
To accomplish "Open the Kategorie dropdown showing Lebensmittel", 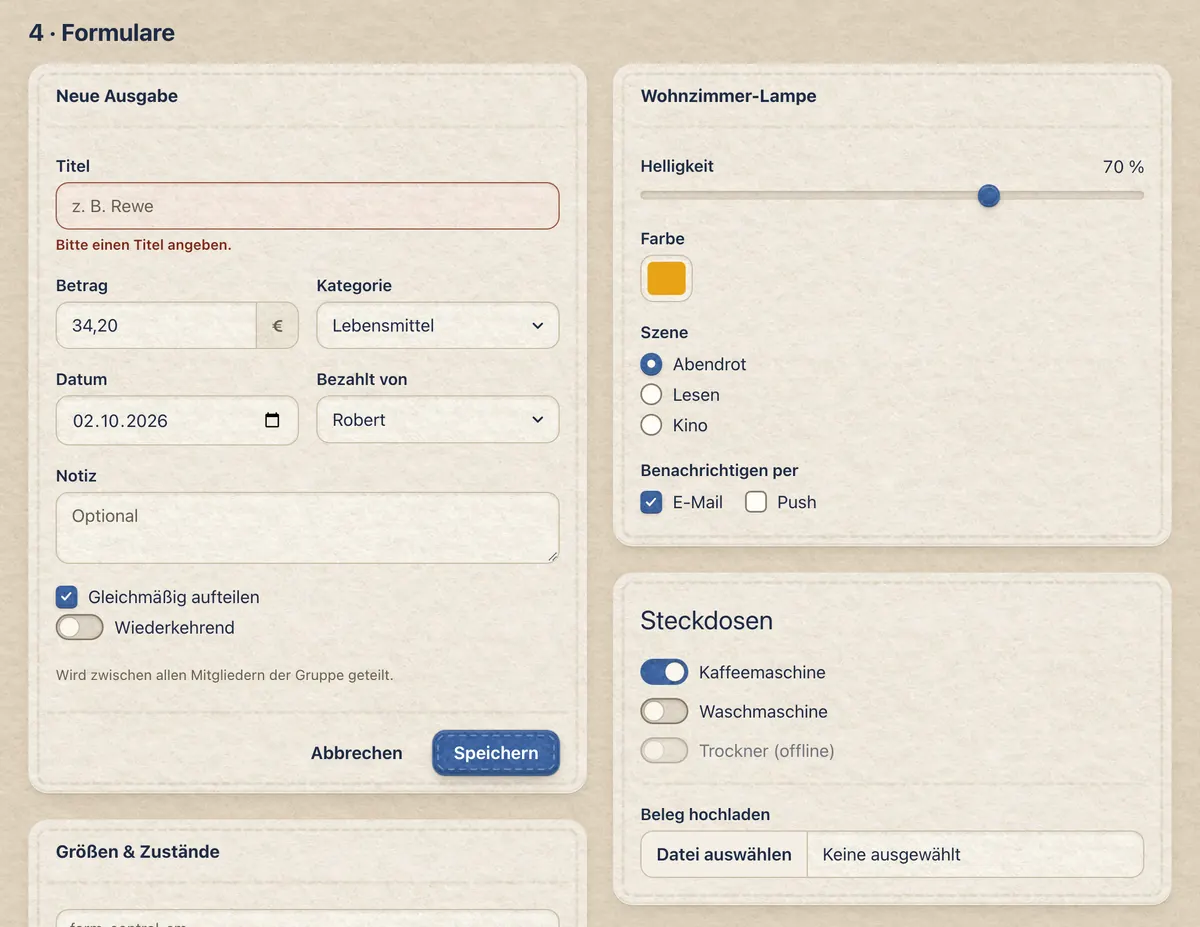I will click(438, 326).
